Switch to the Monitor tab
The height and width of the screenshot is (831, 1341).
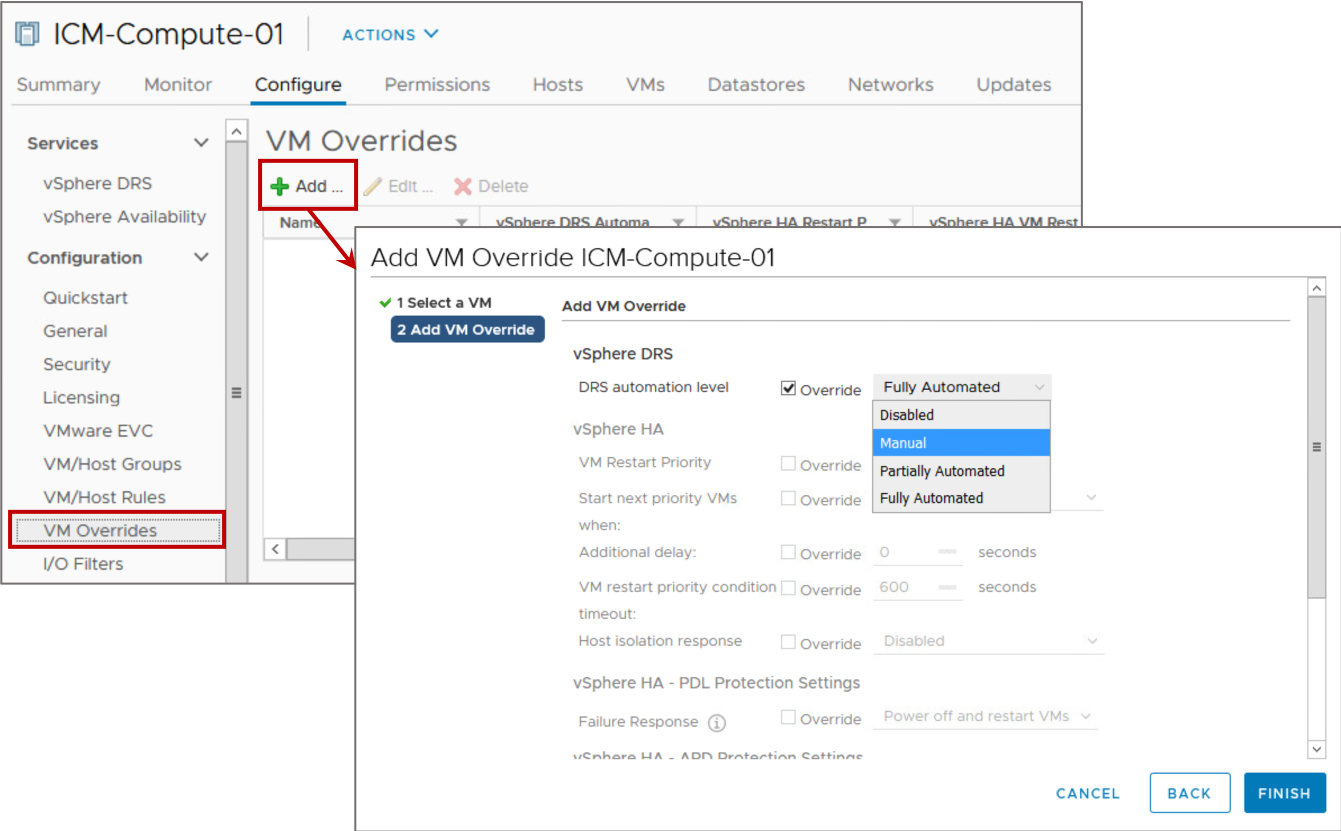(178, 85)
